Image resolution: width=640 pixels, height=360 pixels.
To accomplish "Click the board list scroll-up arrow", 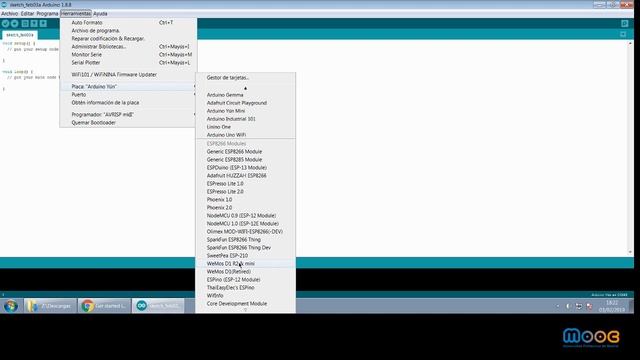I will point(245,88).
